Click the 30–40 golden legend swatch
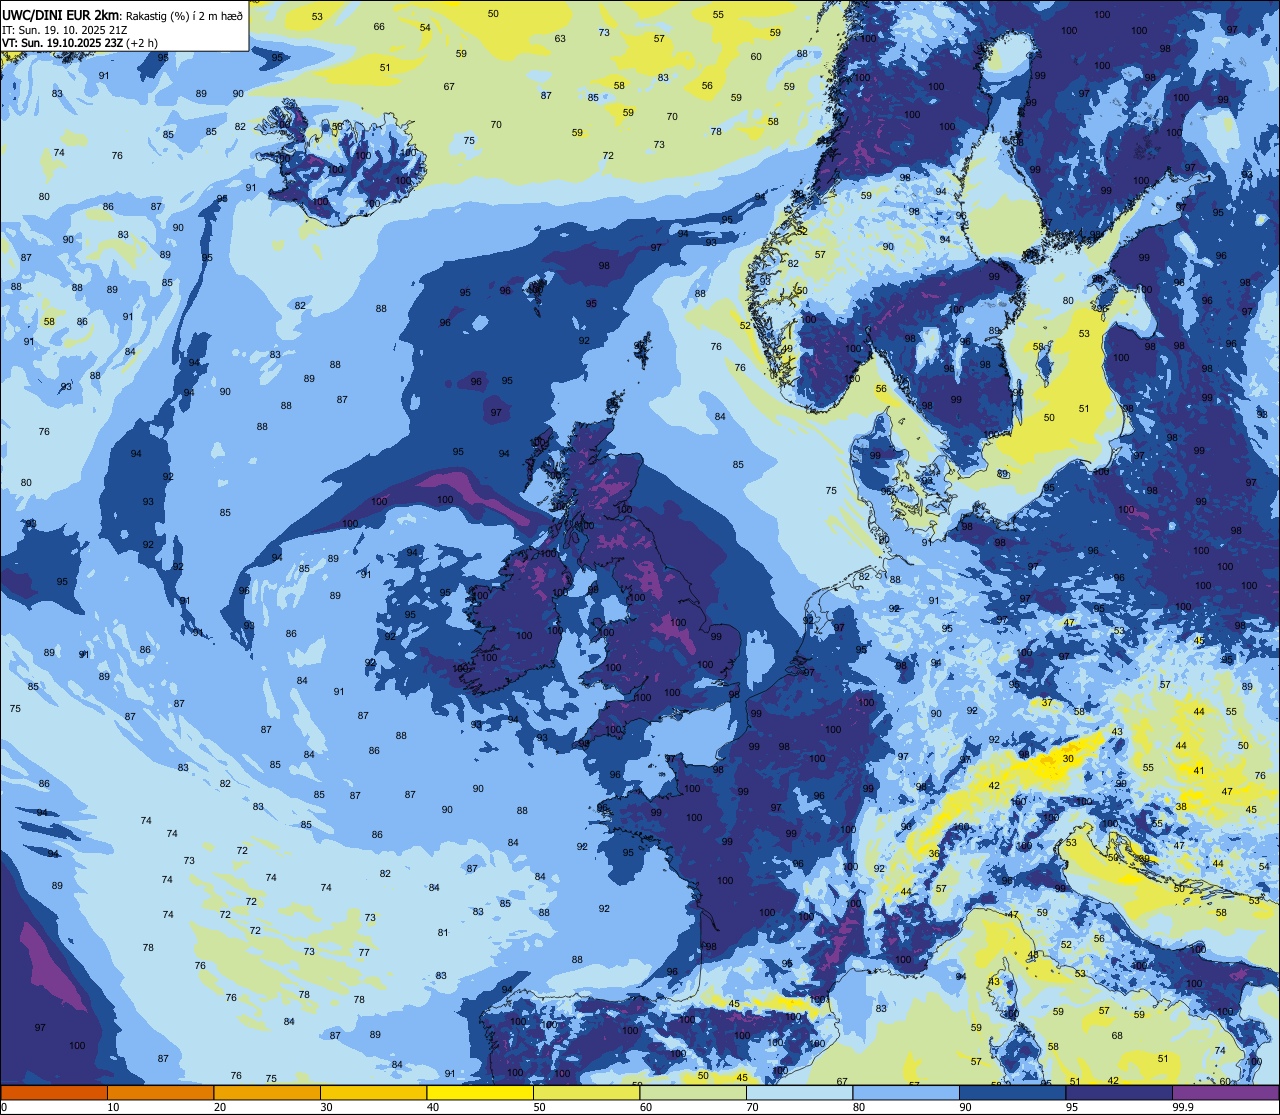The image size is (1280, 1115). point(373,1092)
